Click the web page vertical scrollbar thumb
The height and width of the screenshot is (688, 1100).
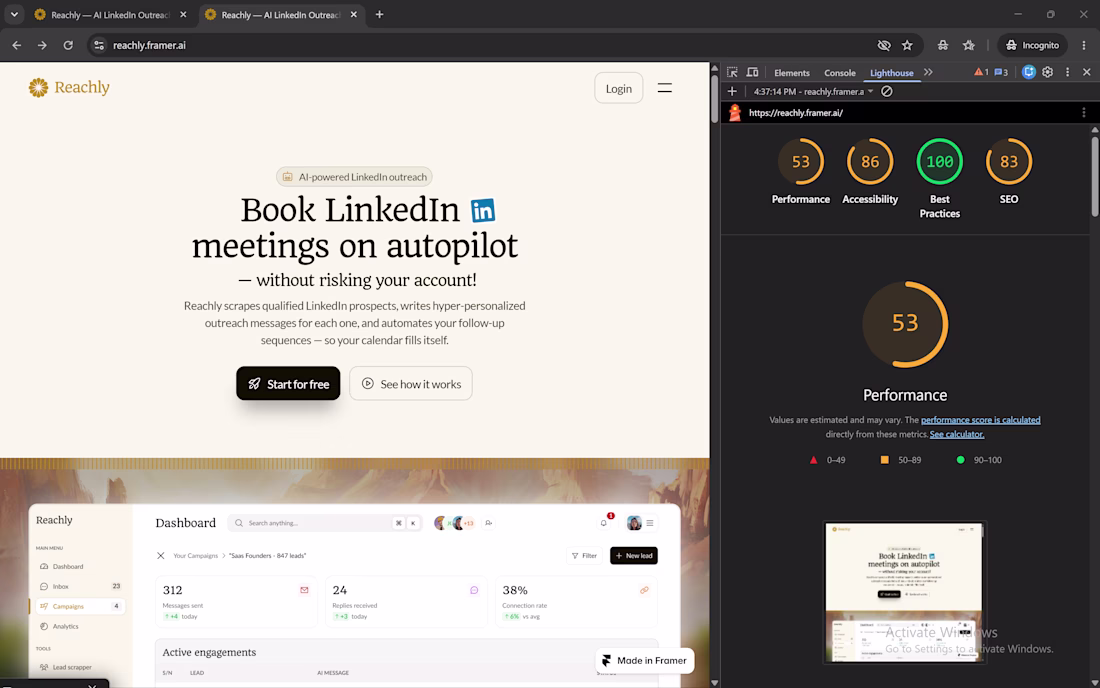point(714,100)
